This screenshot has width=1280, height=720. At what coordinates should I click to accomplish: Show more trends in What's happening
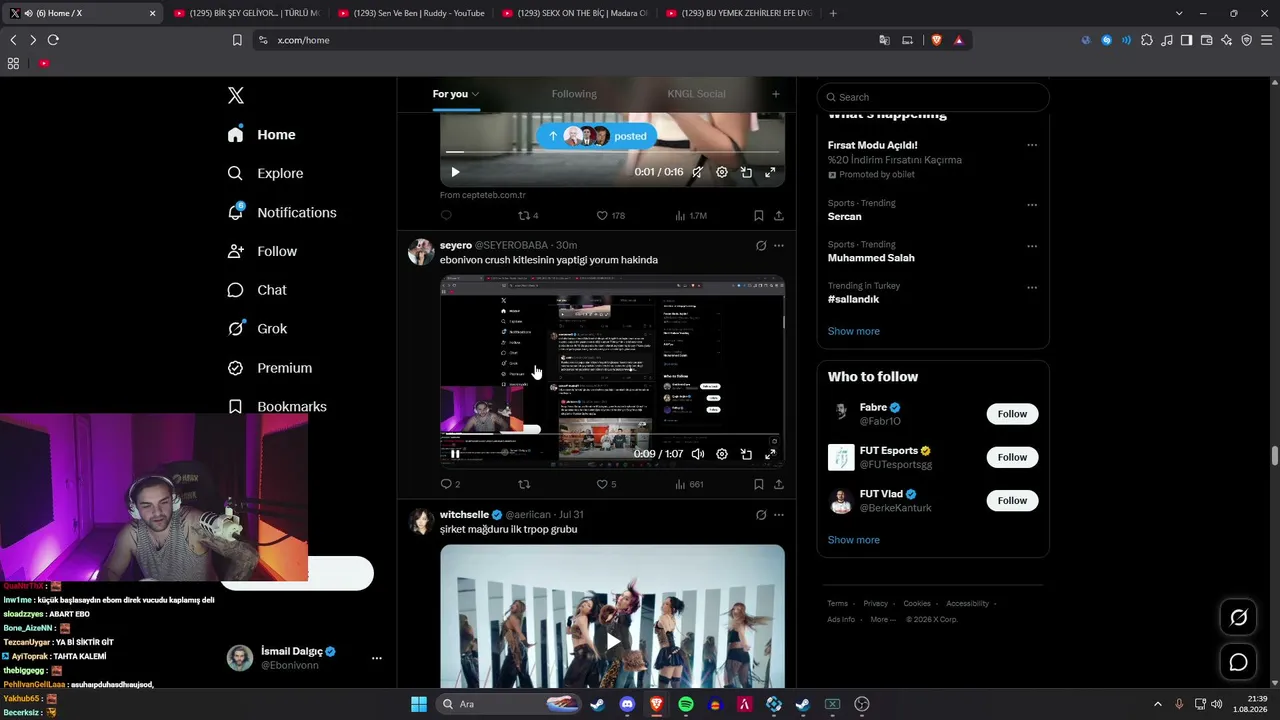tap(853, 331)
